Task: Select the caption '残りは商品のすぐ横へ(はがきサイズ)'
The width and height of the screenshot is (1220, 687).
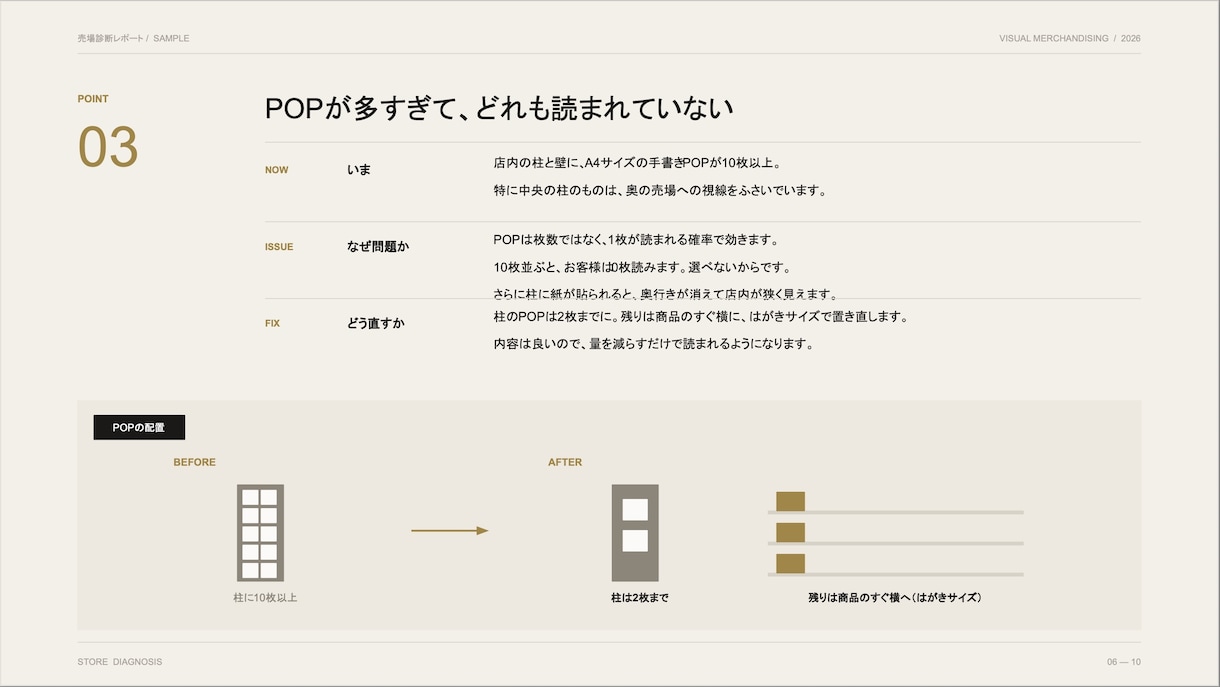Action: point(895,598)
